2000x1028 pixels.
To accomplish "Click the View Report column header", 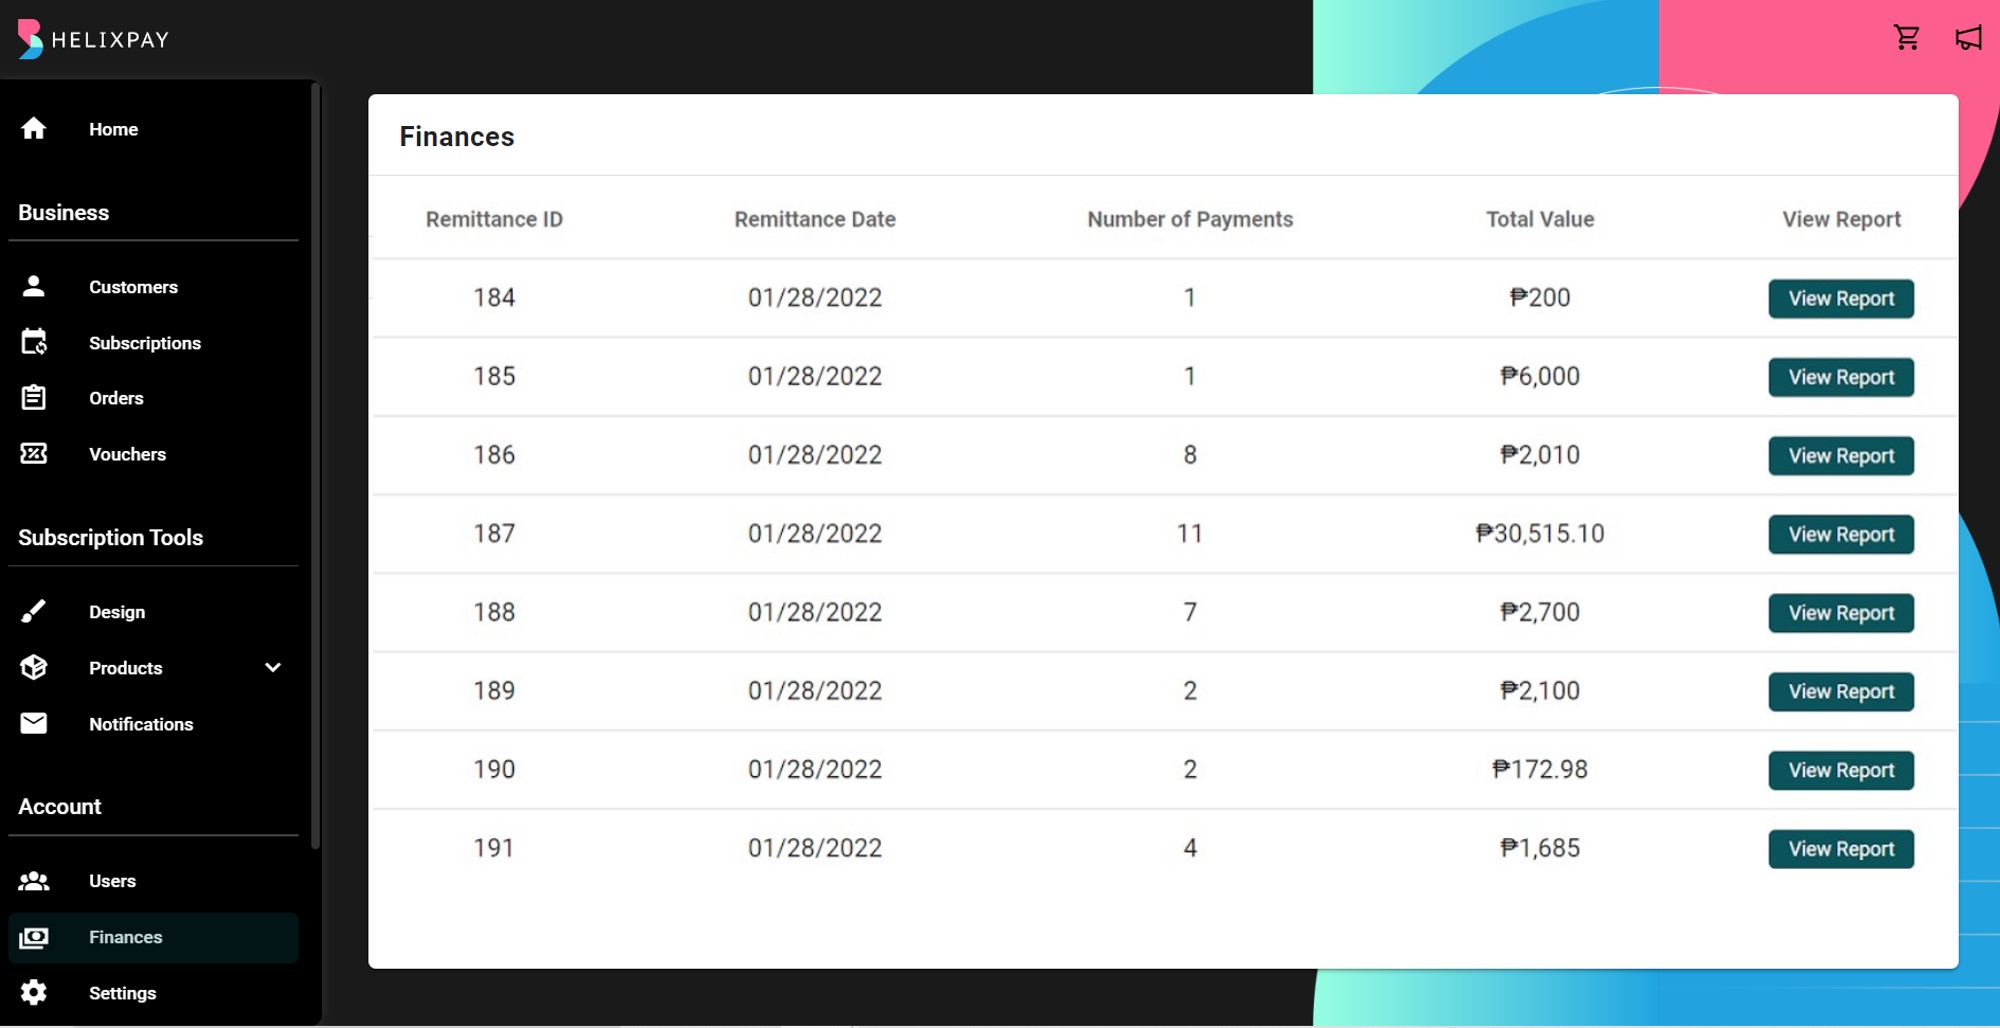I will click(1841, 219).
